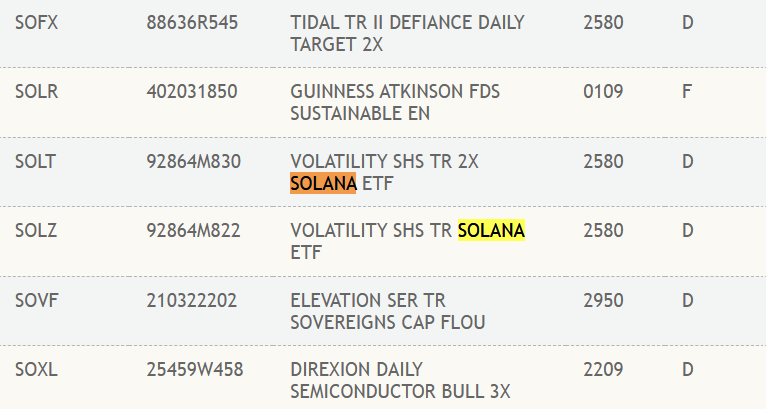766x409 pixels.
Task: Select the letter F in SOLR row
Action: pyautogui.click(x=687, y=92)
